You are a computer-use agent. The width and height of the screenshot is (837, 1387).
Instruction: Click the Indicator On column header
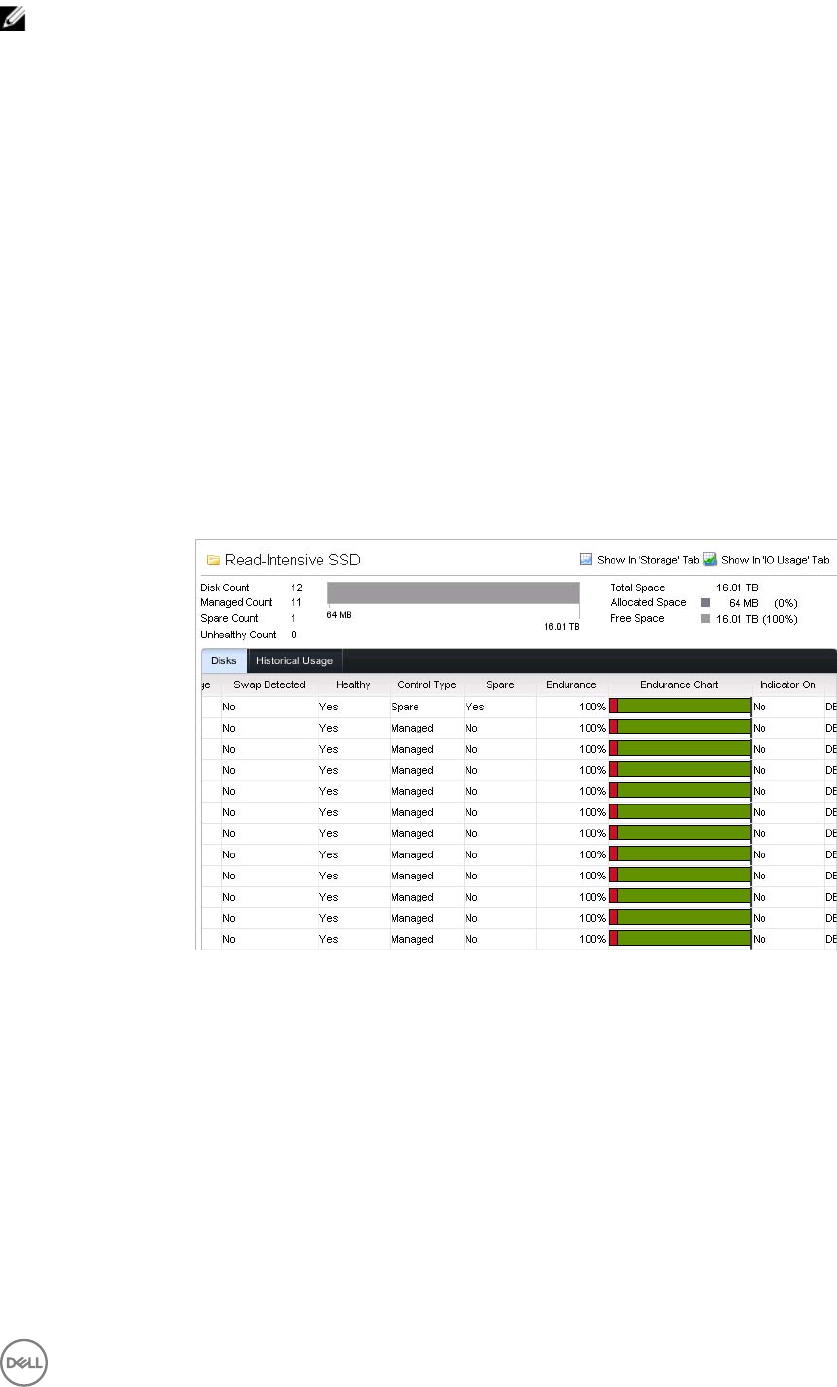tap(787, 685)
